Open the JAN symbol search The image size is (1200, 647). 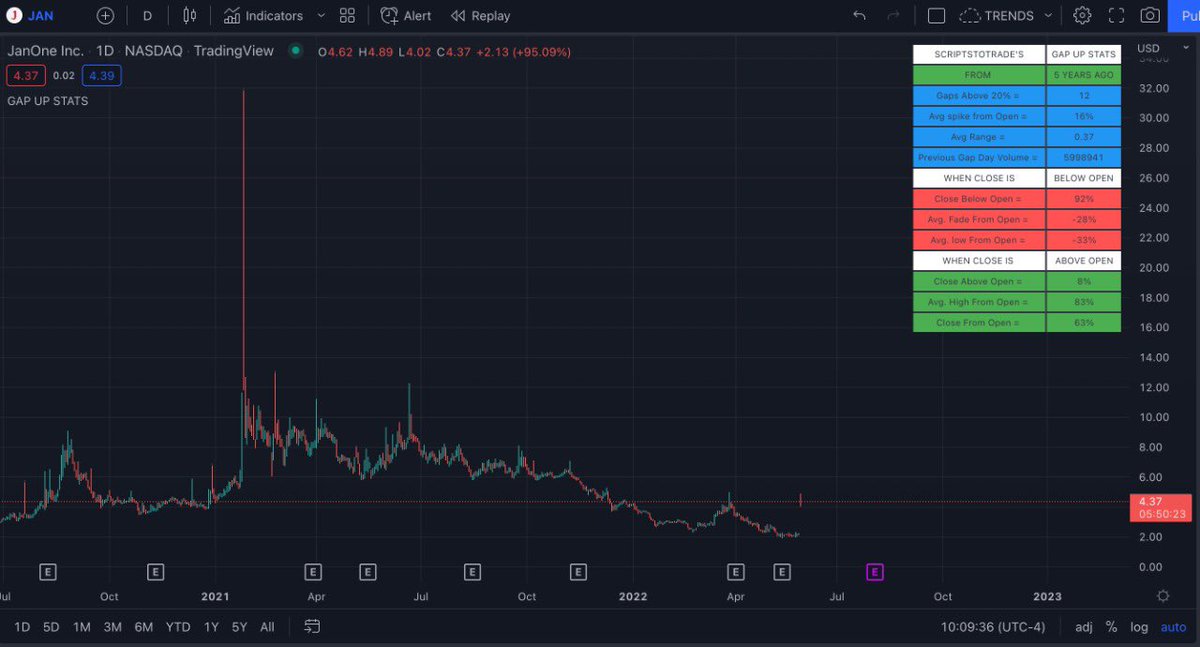click(32, 16)
